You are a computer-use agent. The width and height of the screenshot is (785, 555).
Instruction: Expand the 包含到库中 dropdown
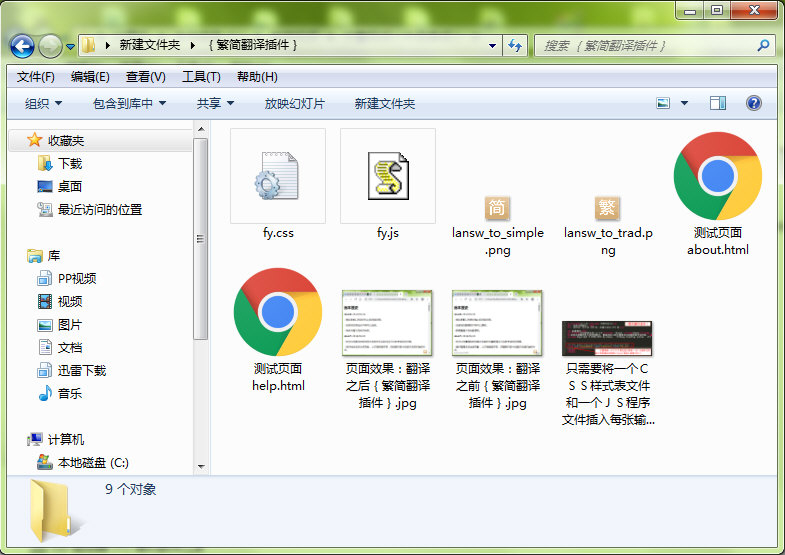click(x=129, y=104)
